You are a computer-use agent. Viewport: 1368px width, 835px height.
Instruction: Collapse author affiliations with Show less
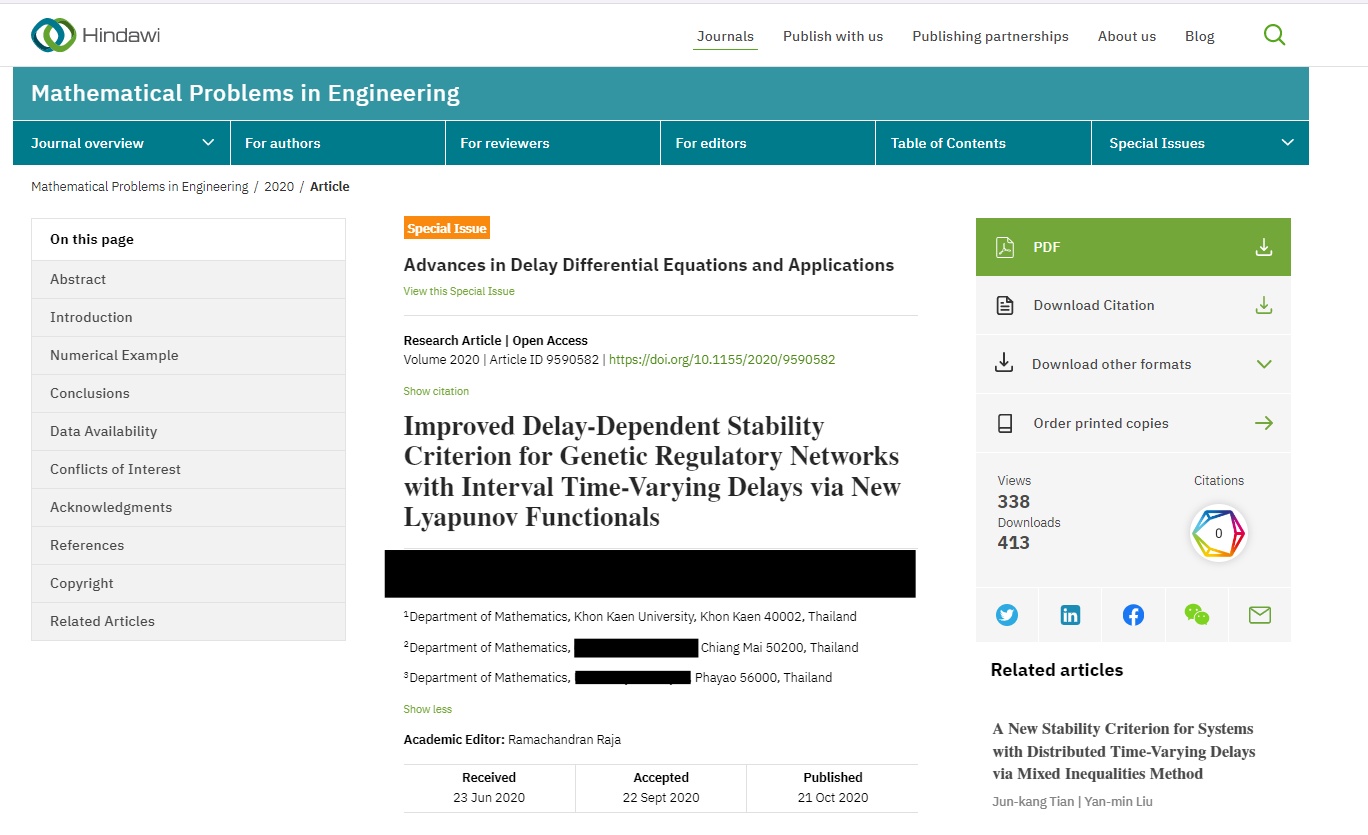point(427,709)
